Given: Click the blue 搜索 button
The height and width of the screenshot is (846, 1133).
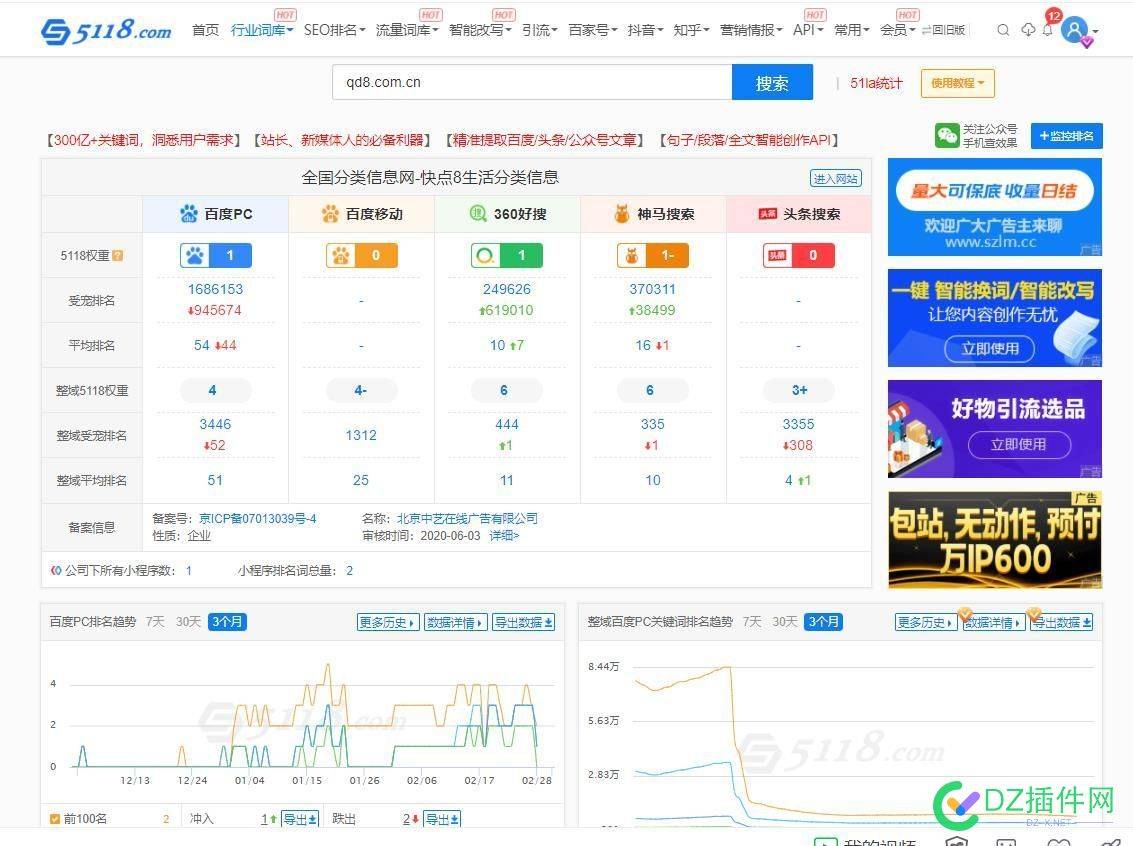Looking at the screenshot, I should 772,83.
